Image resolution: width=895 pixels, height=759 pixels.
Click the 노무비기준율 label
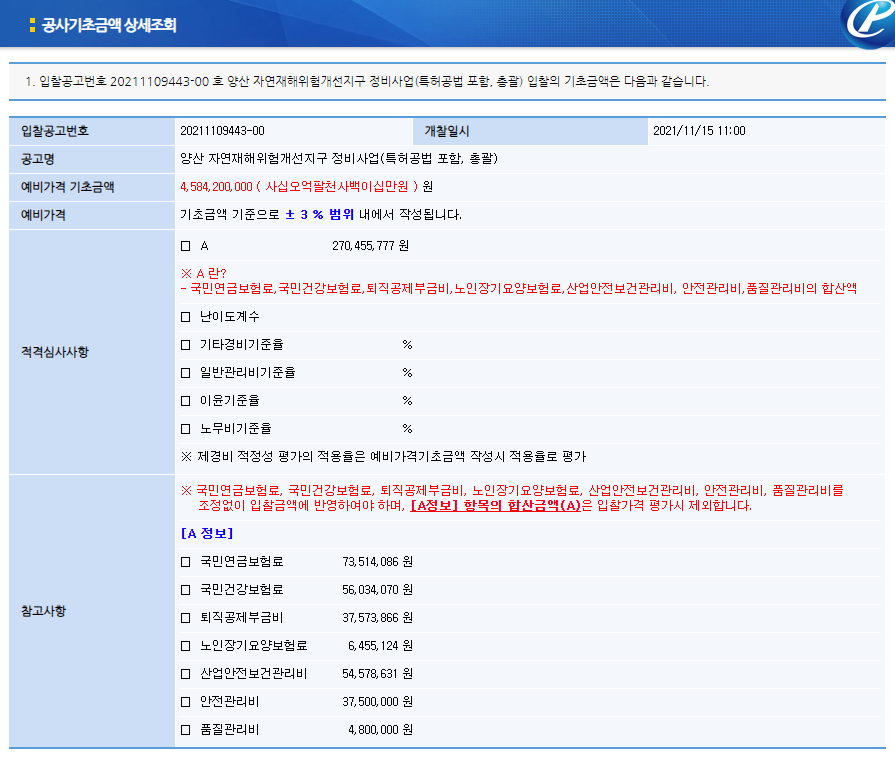pos(236,429)
